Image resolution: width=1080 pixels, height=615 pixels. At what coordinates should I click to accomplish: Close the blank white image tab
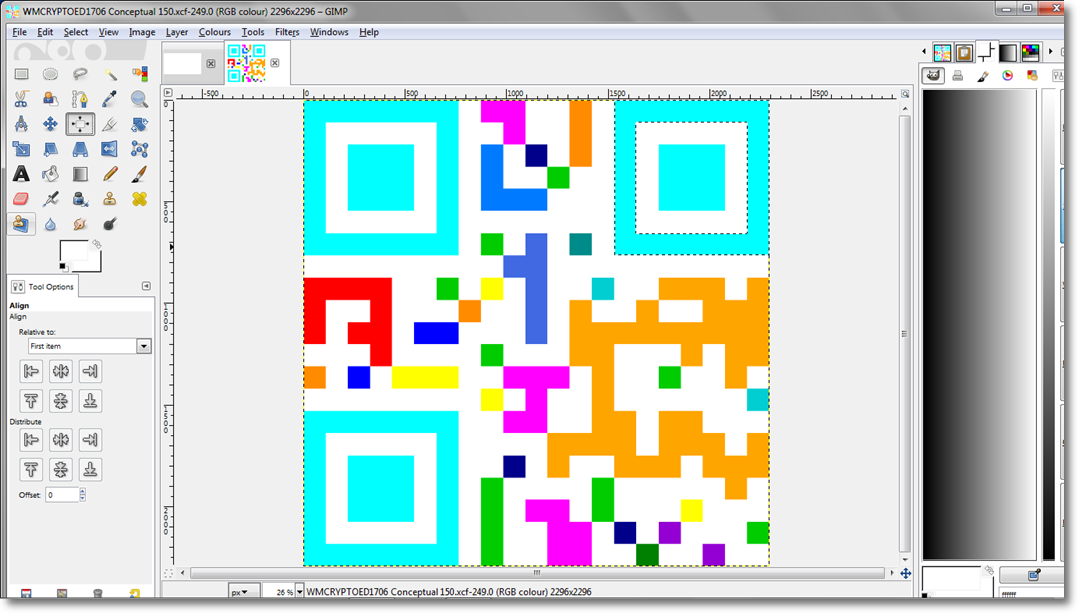click(x=211, y=63)
